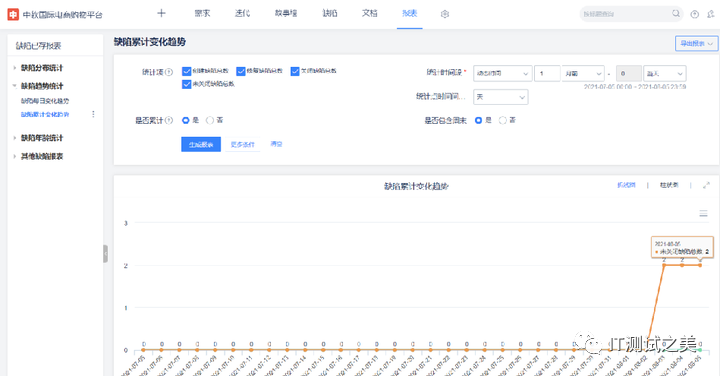This screenshot has height=376, width=720.
Task: Open the chart hamburger menu icon
Action: (703, 213)
